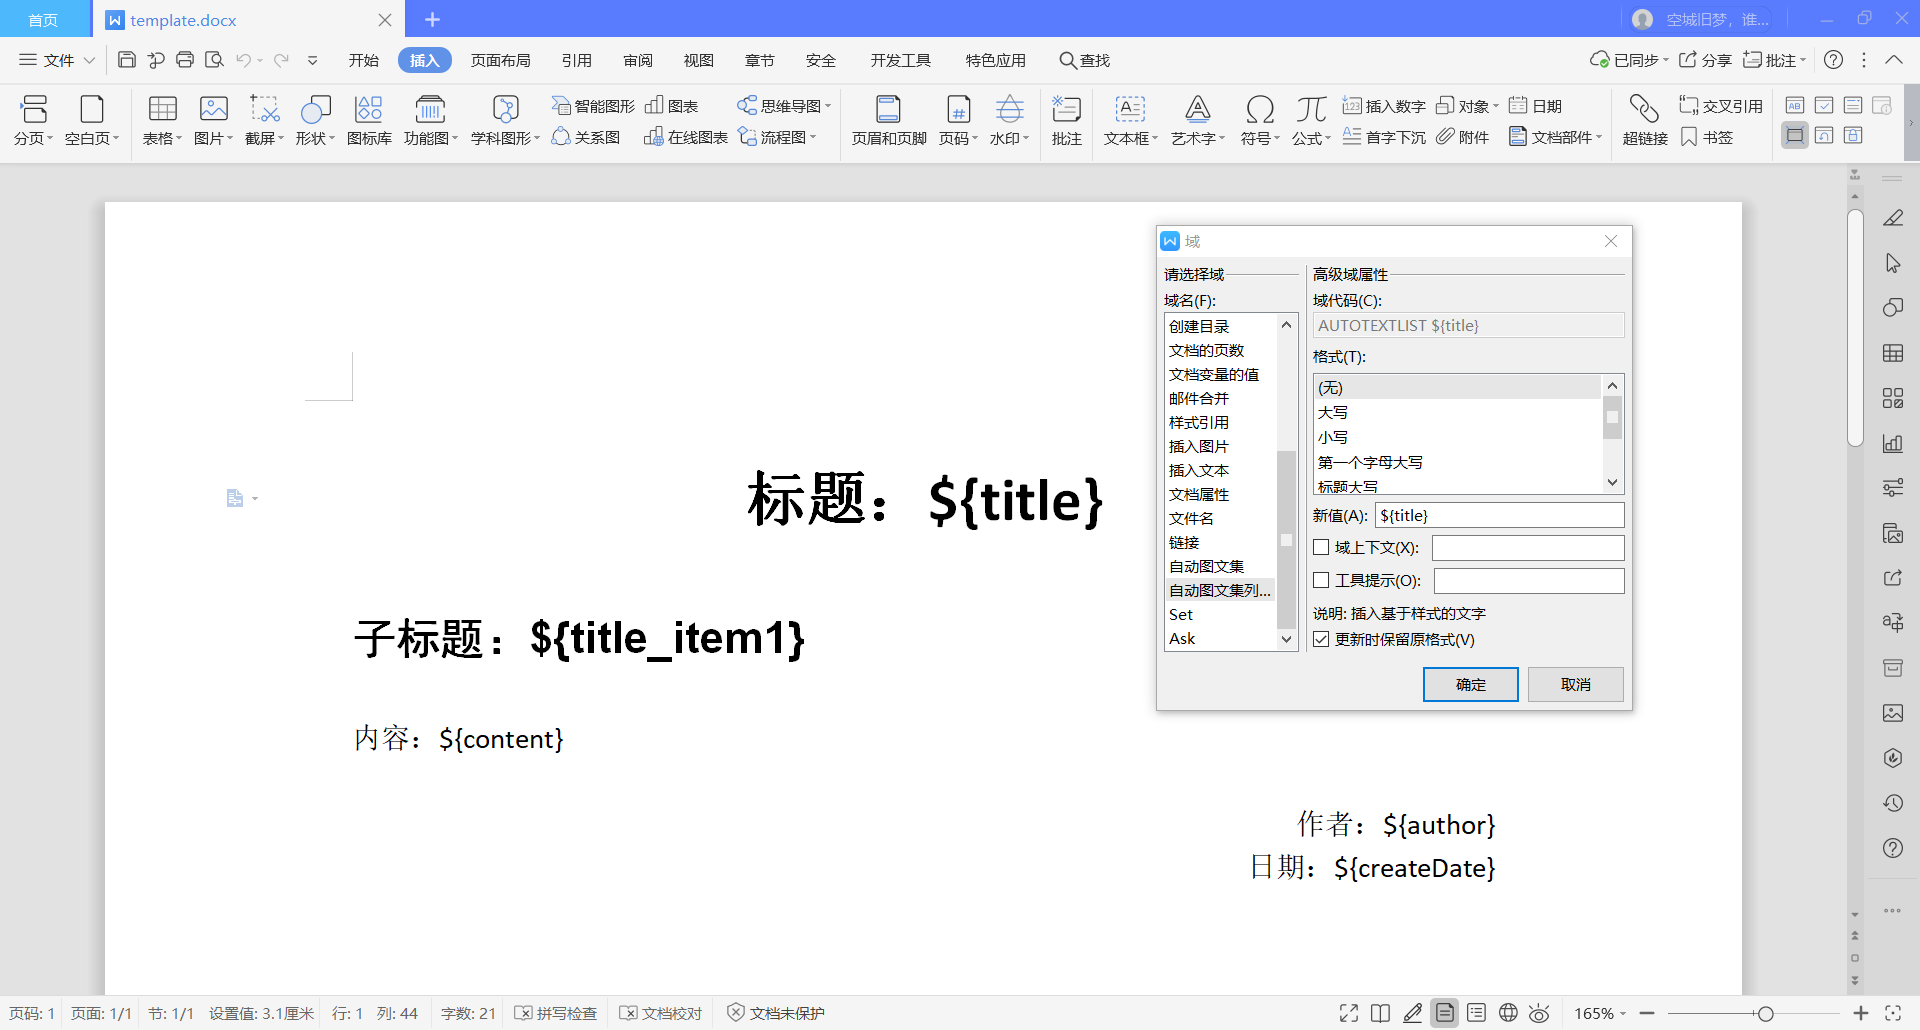Image resolution: width=1920 pixels, height=1030 pixels.
Task: Uncheck 更新时保留原格式(V) option
Action: coord(1321,639)
